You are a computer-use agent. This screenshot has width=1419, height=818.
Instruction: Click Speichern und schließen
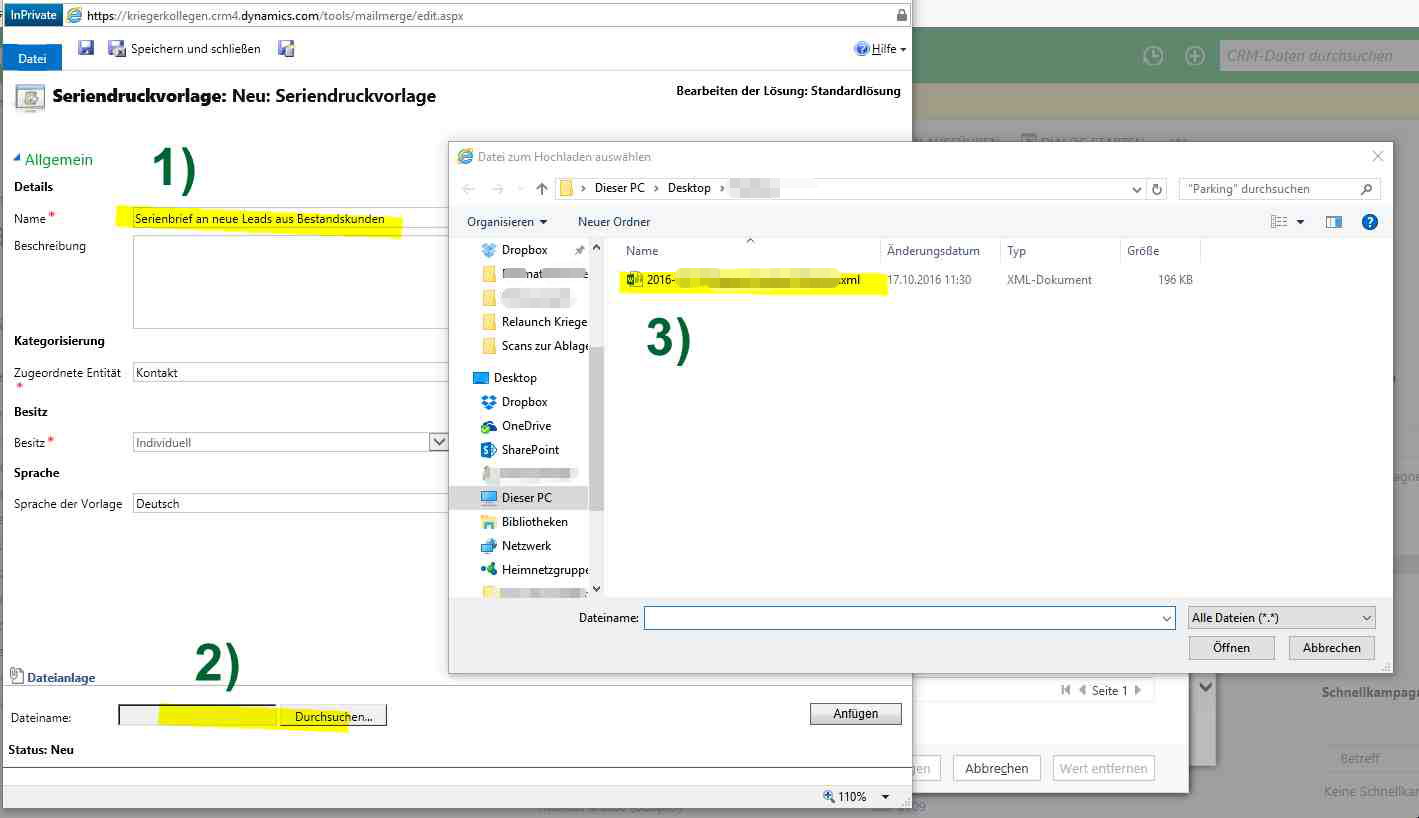coord(185,48)
